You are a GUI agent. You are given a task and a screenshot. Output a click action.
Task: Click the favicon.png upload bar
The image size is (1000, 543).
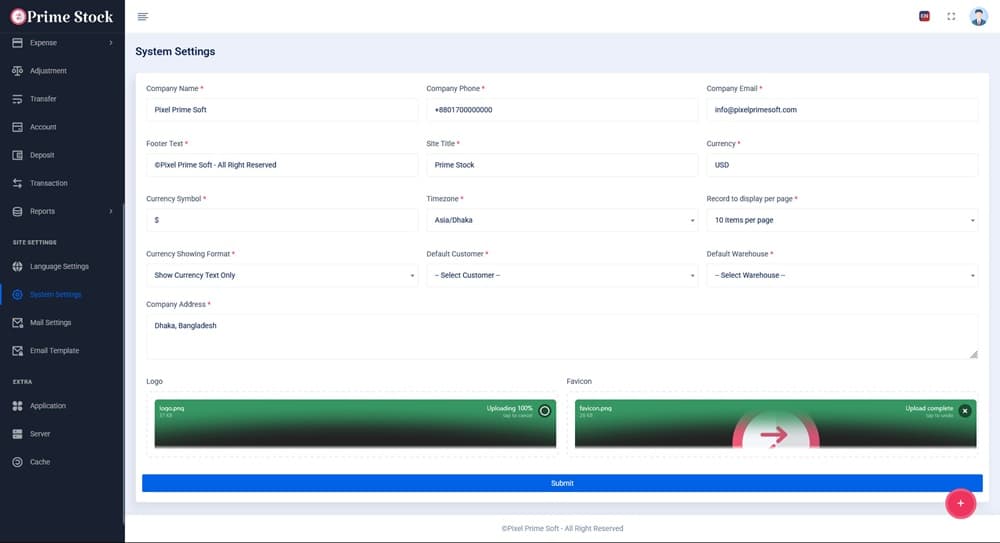click(776, 423)
